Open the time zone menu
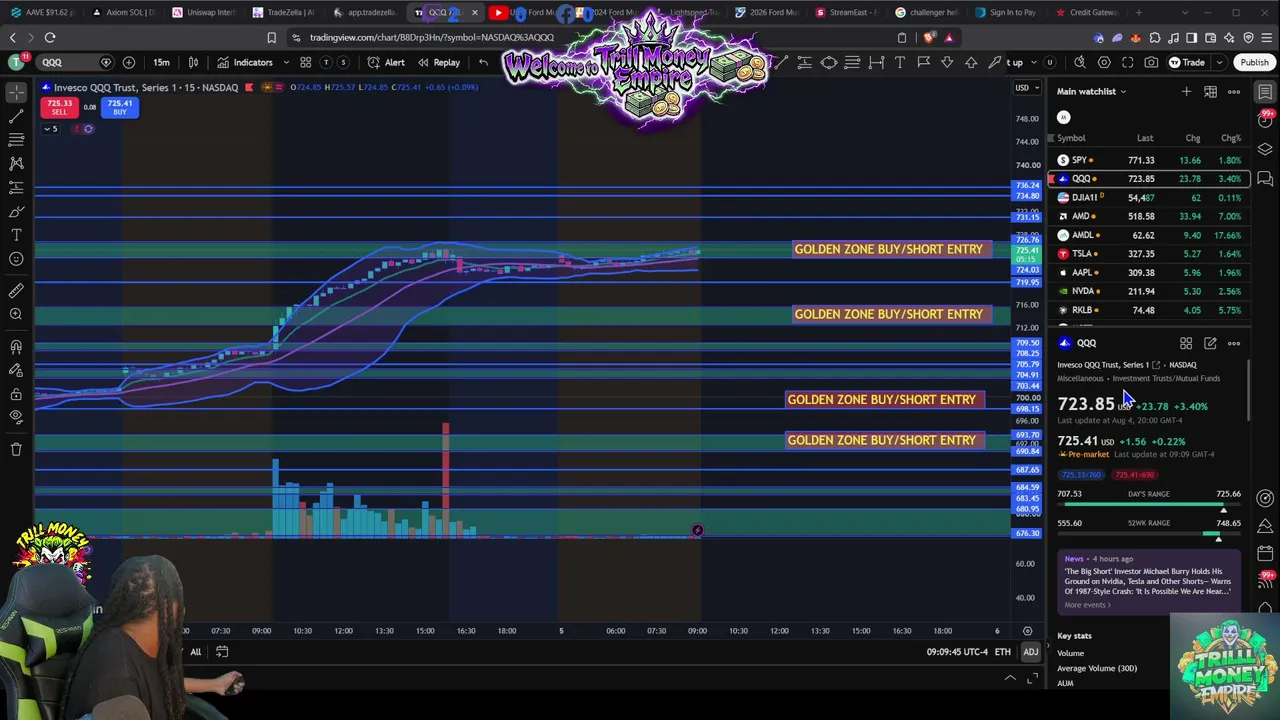 [x=957, y=652]
